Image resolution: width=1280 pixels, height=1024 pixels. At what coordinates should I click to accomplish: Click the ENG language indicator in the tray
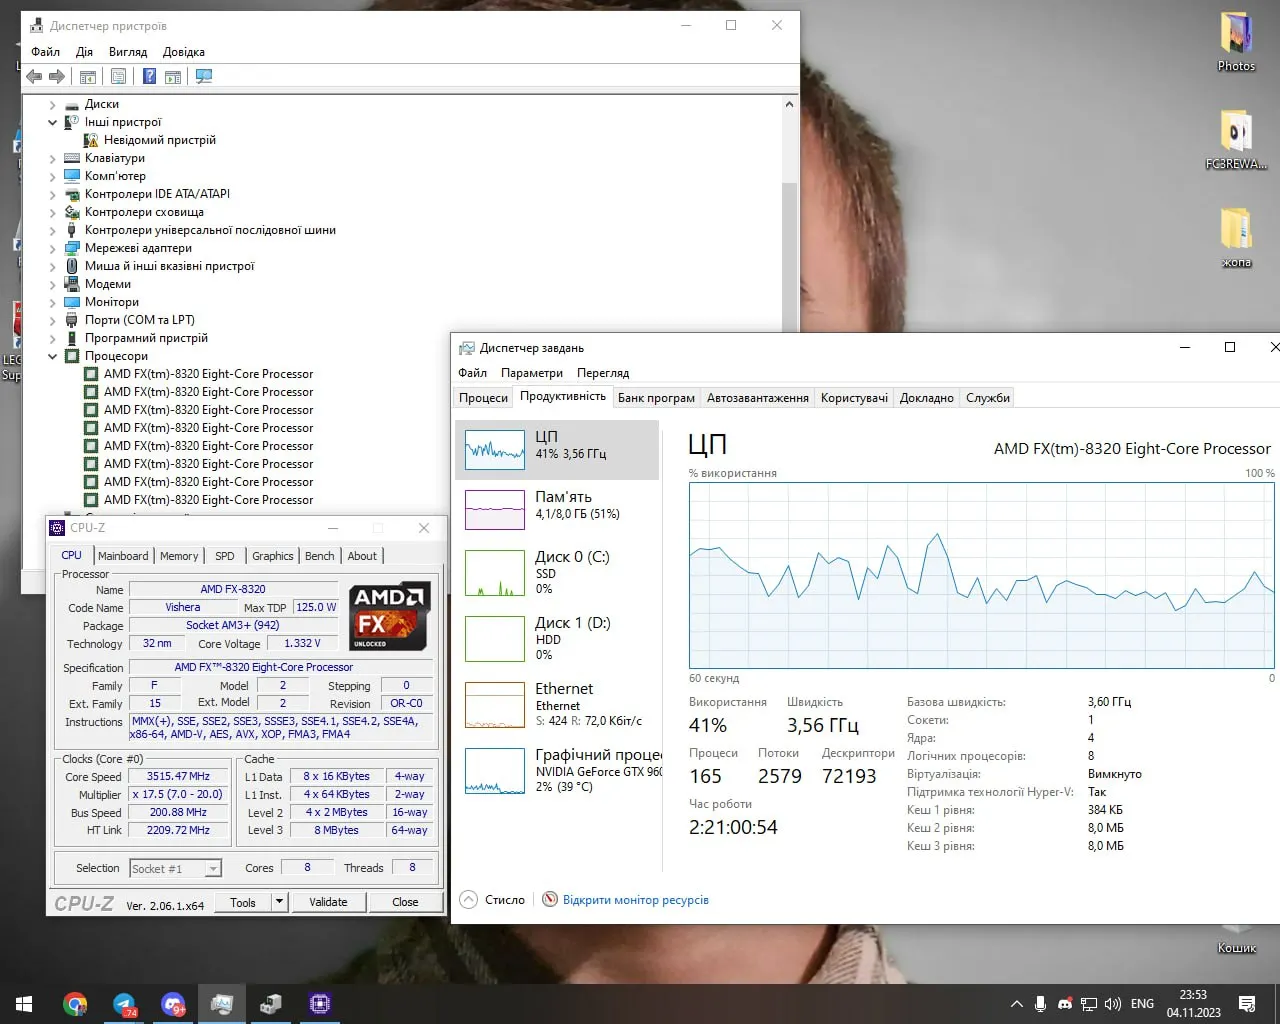[1142, 1004]
